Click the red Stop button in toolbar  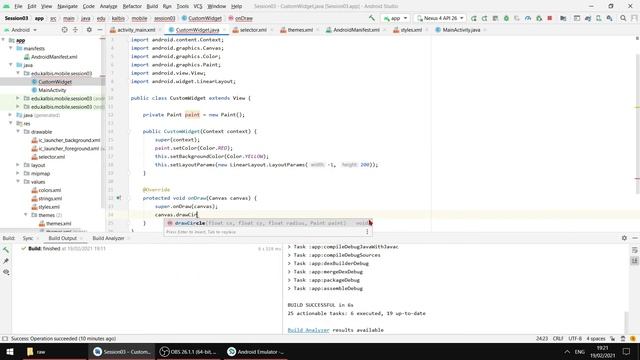[x=550, y=18]
